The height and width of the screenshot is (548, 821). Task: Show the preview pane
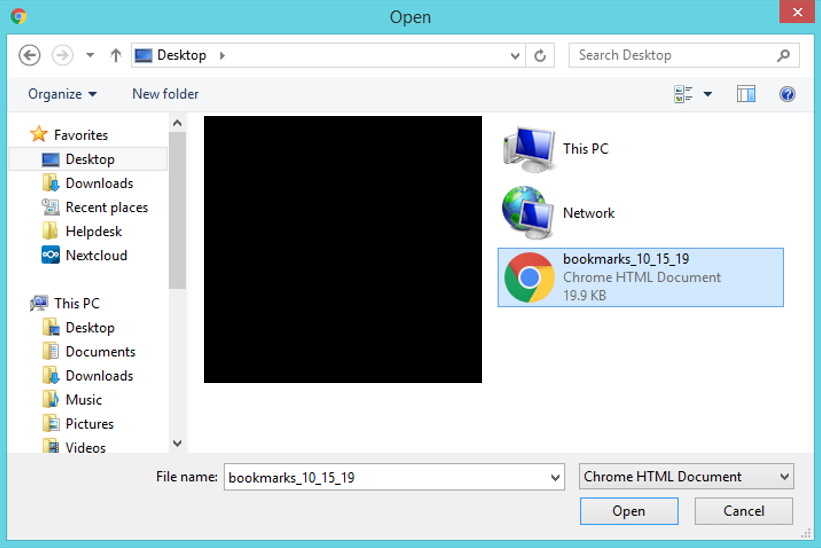point(746,94)
